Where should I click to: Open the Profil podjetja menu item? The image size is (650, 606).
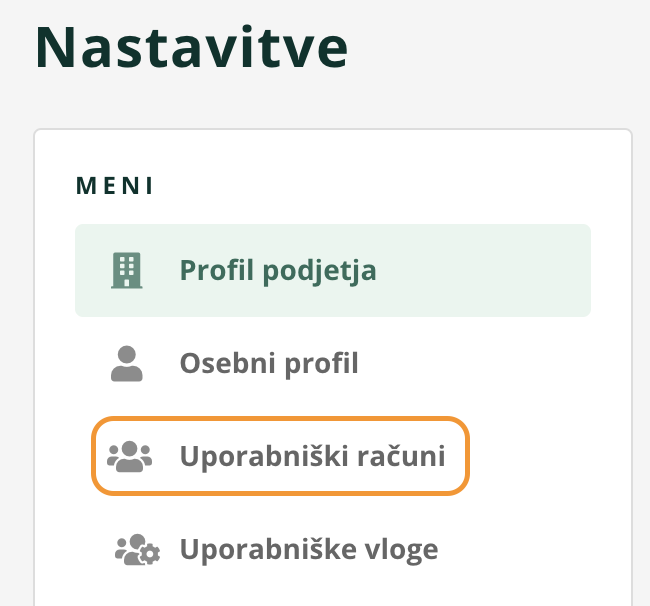[333, 270]
